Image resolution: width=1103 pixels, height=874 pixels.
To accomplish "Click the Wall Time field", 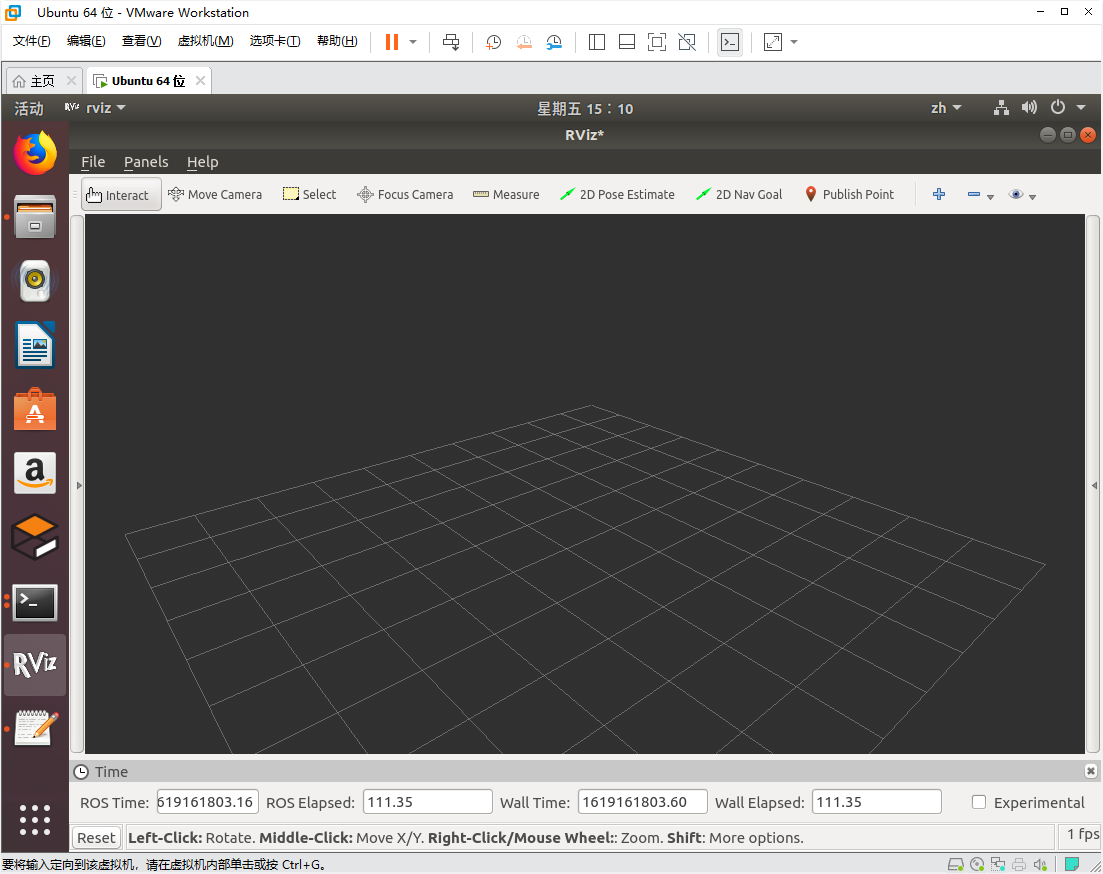I will 642,802.
